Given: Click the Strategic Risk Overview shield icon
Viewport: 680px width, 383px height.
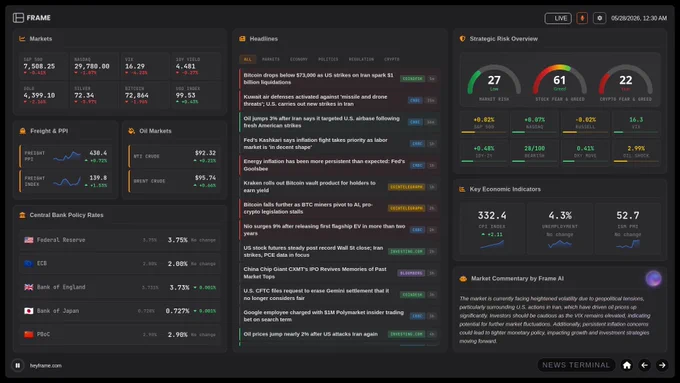Looking at the screenshot, I should (x=462, y=39).
